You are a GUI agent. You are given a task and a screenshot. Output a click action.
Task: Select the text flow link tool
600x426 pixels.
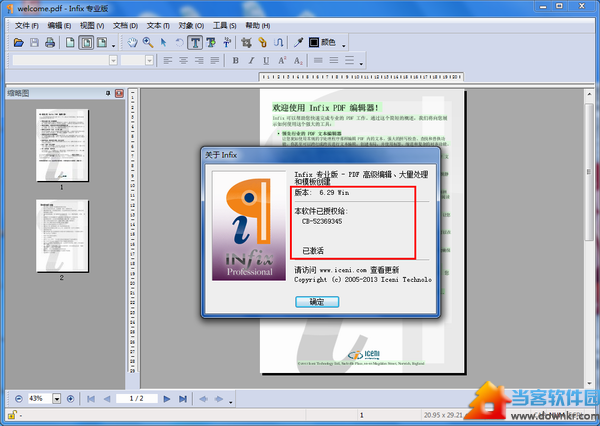pyautogui.click(x=279, y=42)
